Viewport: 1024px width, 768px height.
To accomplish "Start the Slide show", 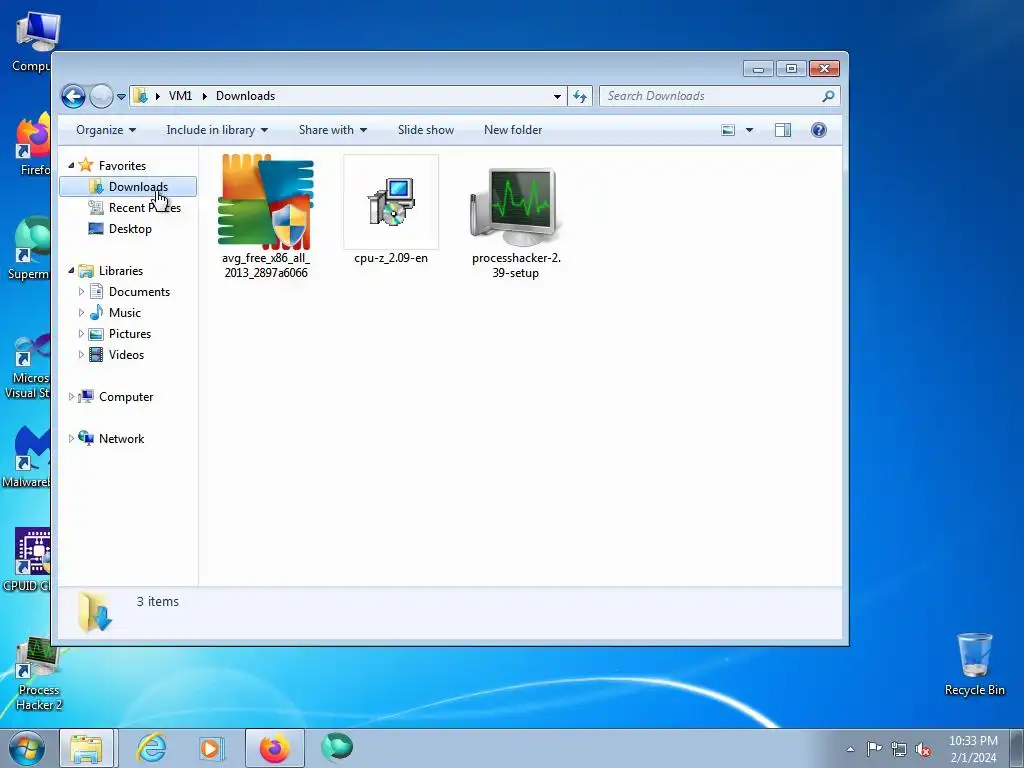I will click(x=426, y=130).
